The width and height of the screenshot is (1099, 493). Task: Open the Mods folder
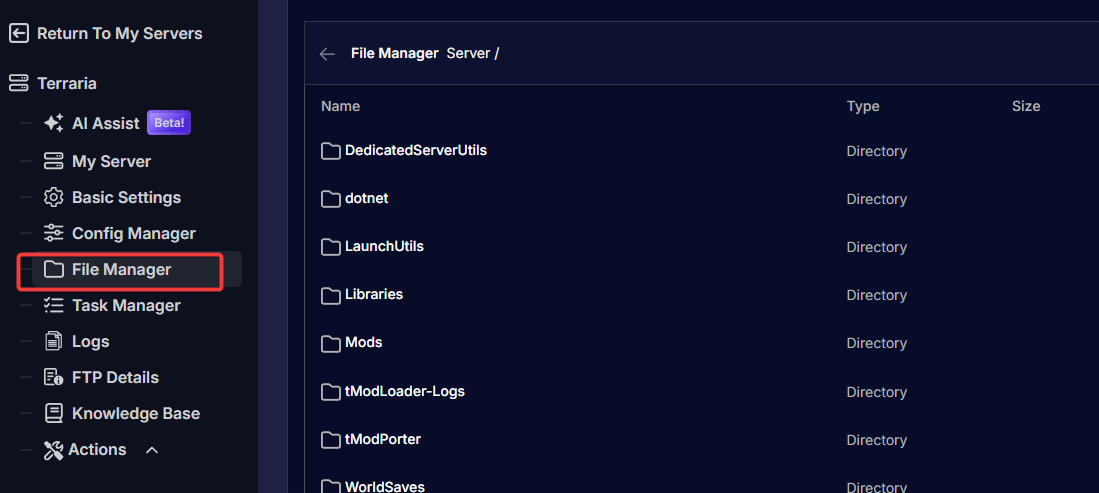coord(363,342)
